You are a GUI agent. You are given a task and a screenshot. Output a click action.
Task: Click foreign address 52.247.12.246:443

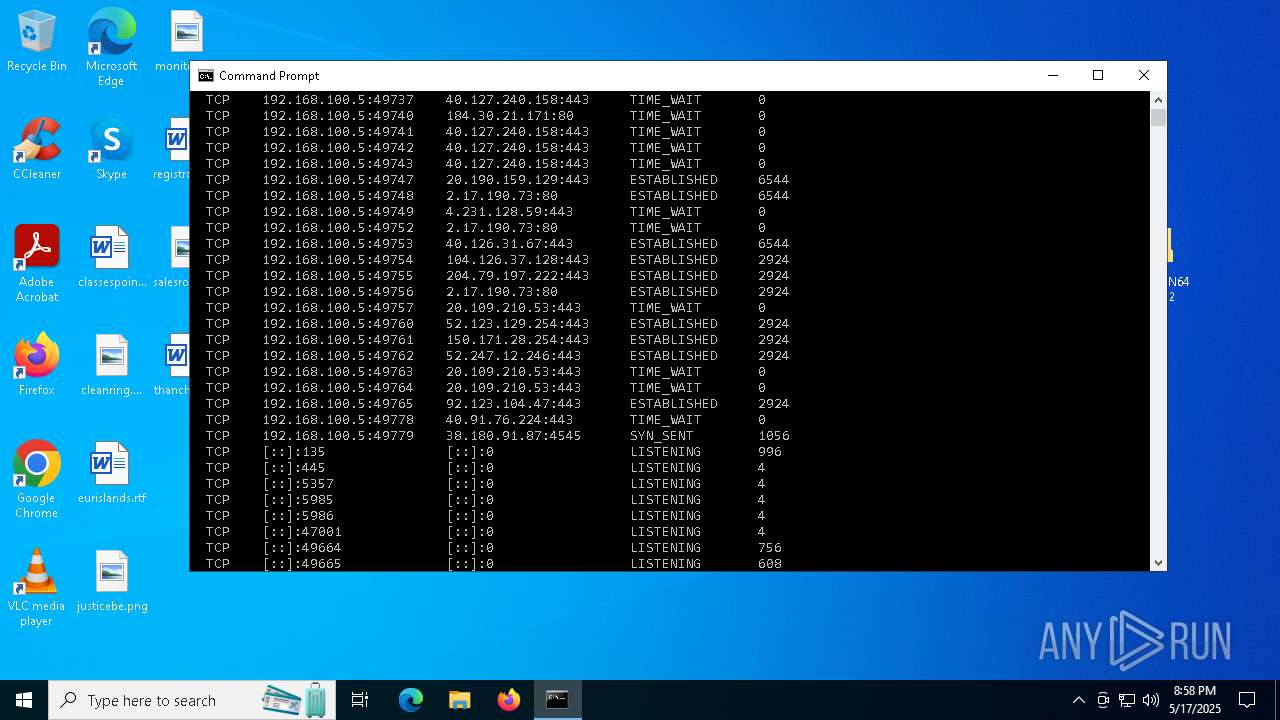[514, 356]
